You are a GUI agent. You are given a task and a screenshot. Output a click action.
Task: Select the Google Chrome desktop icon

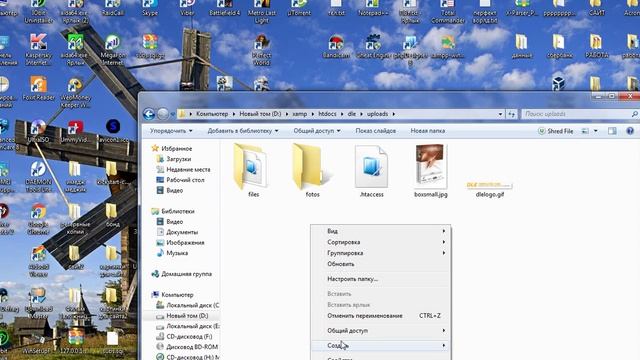(x=38, y=219)
